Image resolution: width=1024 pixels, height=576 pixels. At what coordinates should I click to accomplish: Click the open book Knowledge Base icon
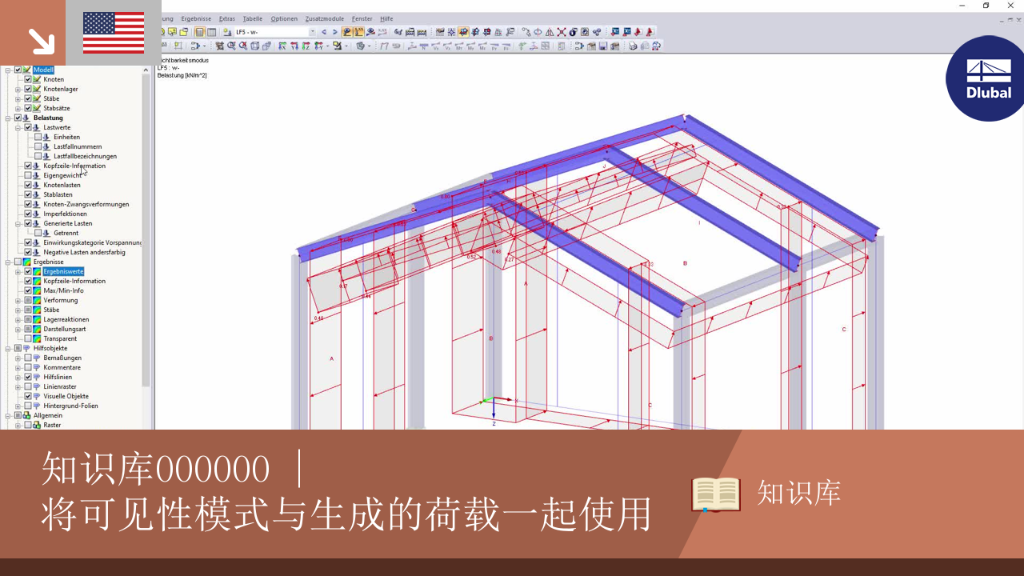(x=716, y=494)
